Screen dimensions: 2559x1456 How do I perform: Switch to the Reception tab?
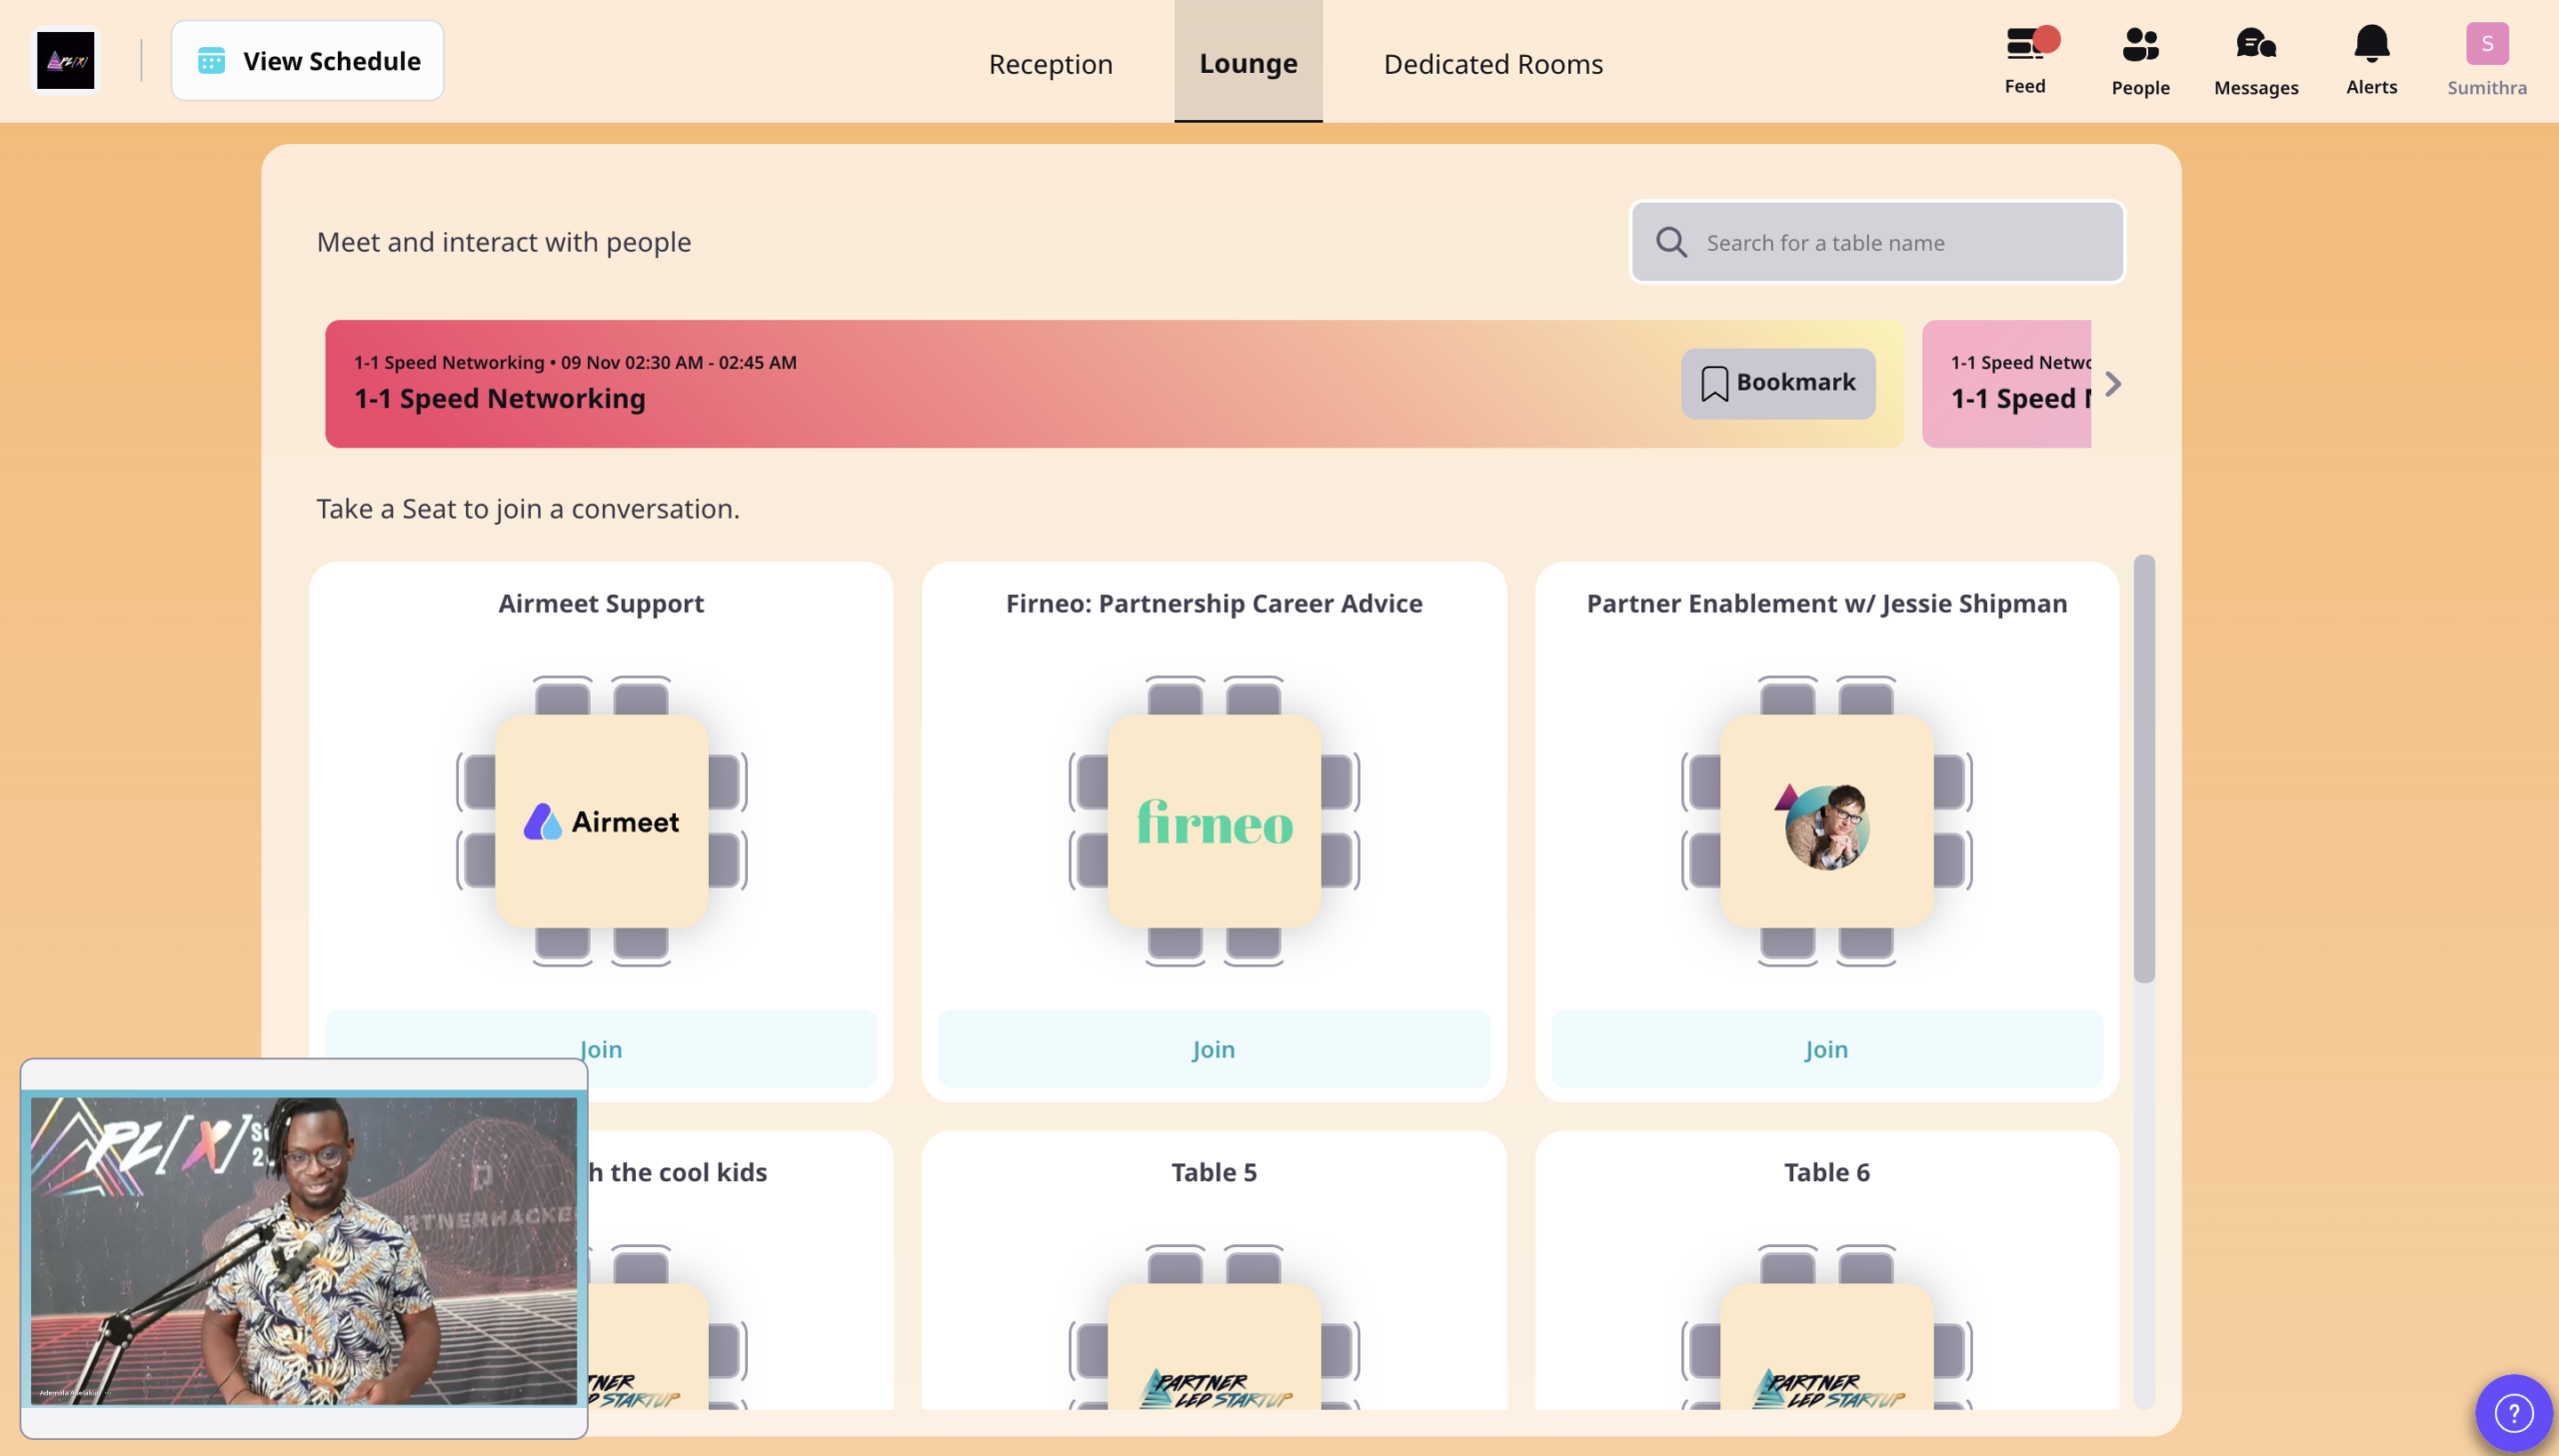click(x=1050, y=63)
